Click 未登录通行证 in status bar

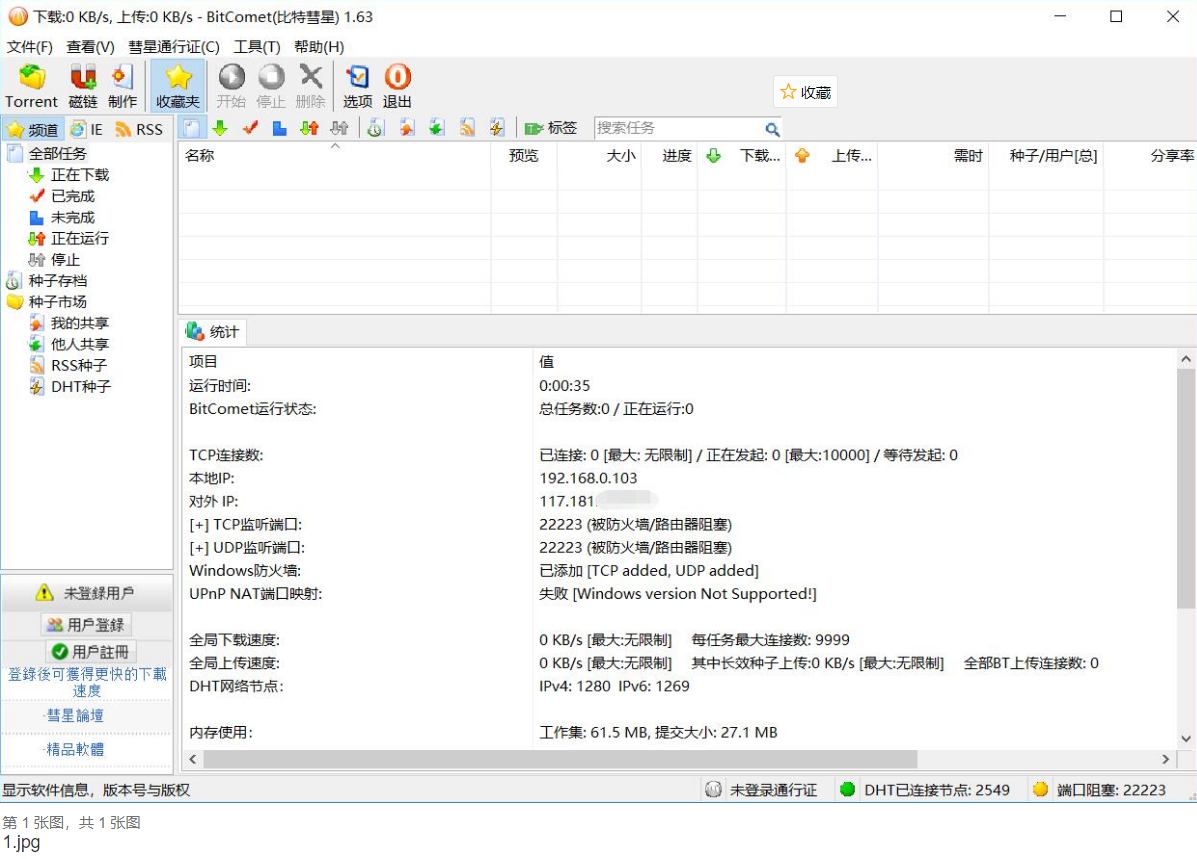760,790
